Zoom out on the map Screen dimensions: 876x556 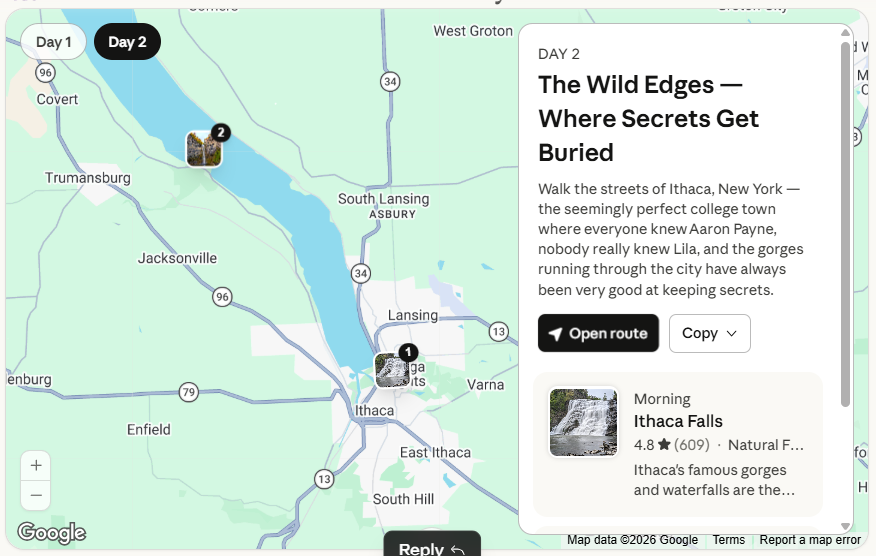(x=36, y=495)
